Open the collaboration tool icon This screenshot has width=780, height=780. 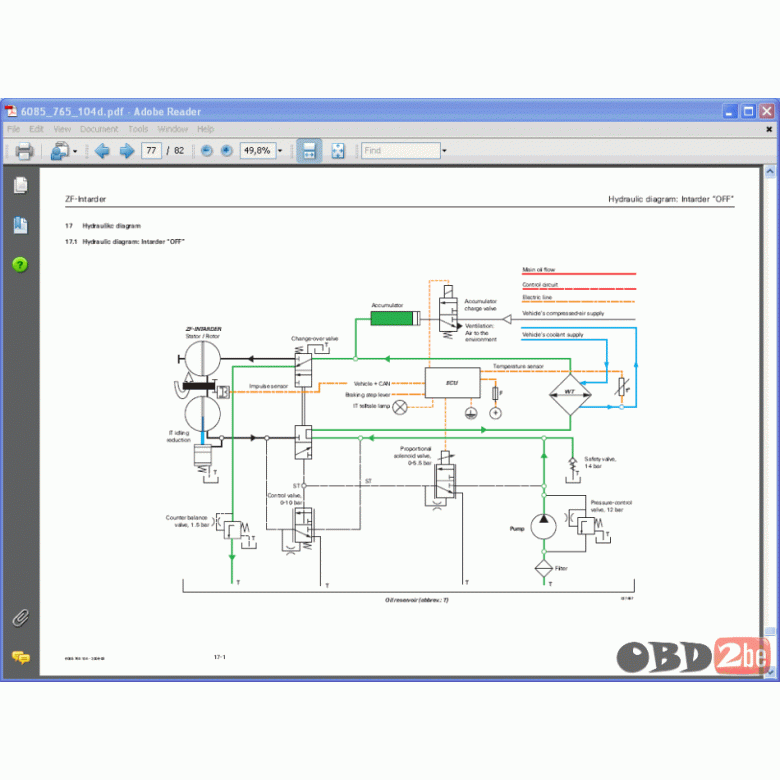60,150
